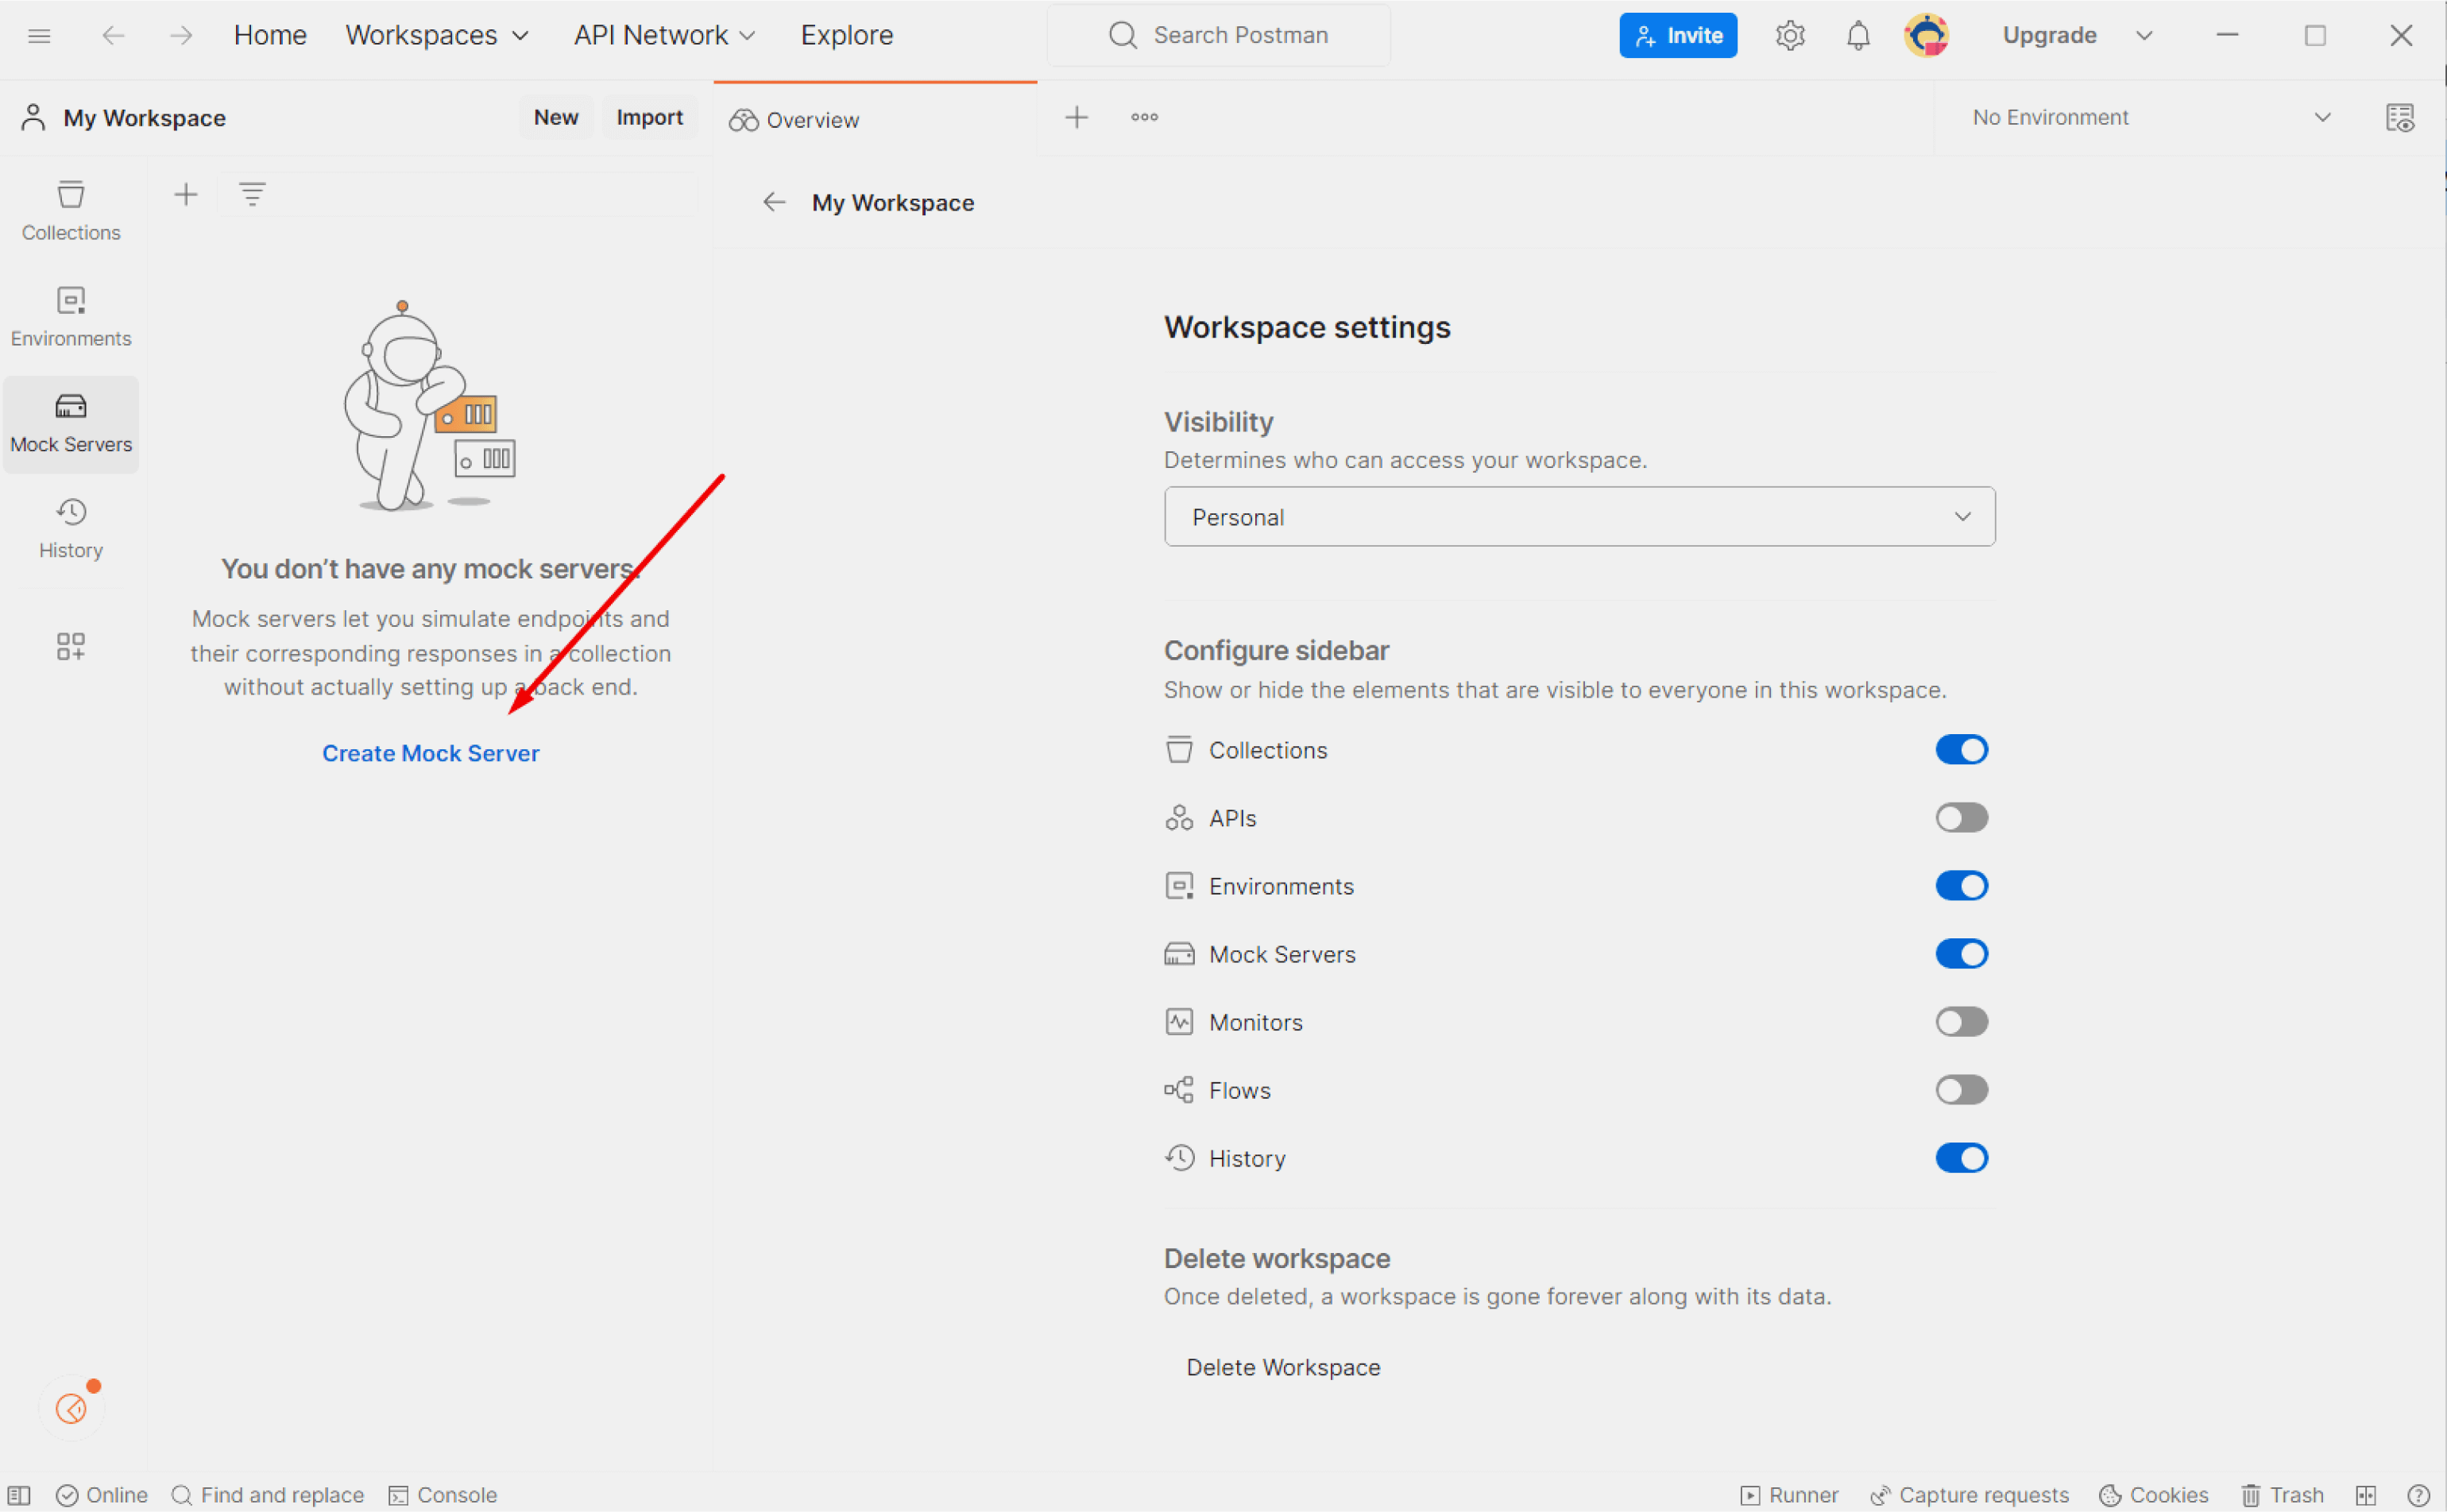Enable the Flows sidebar switch

tap(1961, 1090)
